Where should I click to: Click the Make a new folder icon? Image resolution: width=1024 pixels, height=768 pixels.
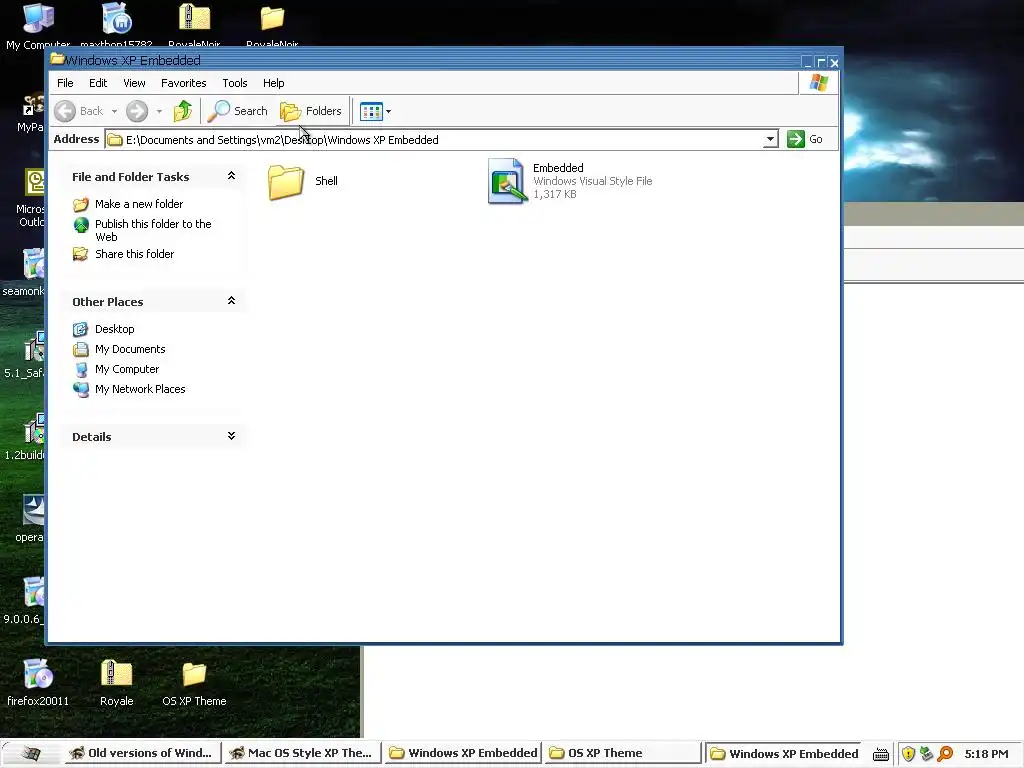[x=80, y=204]
